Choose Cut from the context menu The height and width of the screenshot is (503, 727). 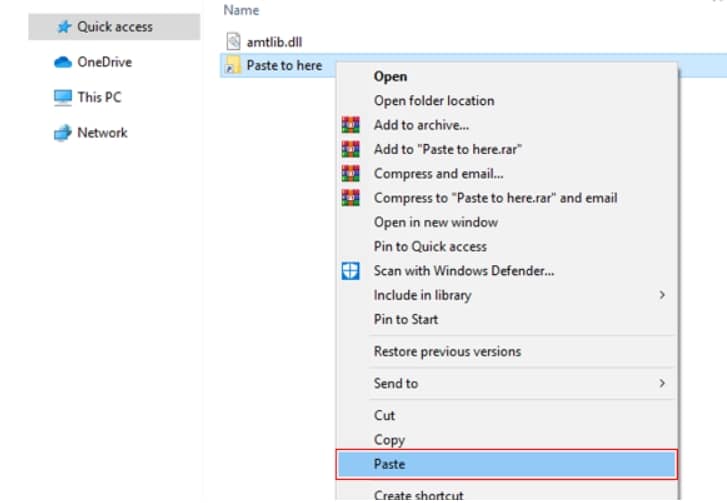coord(384,415)
